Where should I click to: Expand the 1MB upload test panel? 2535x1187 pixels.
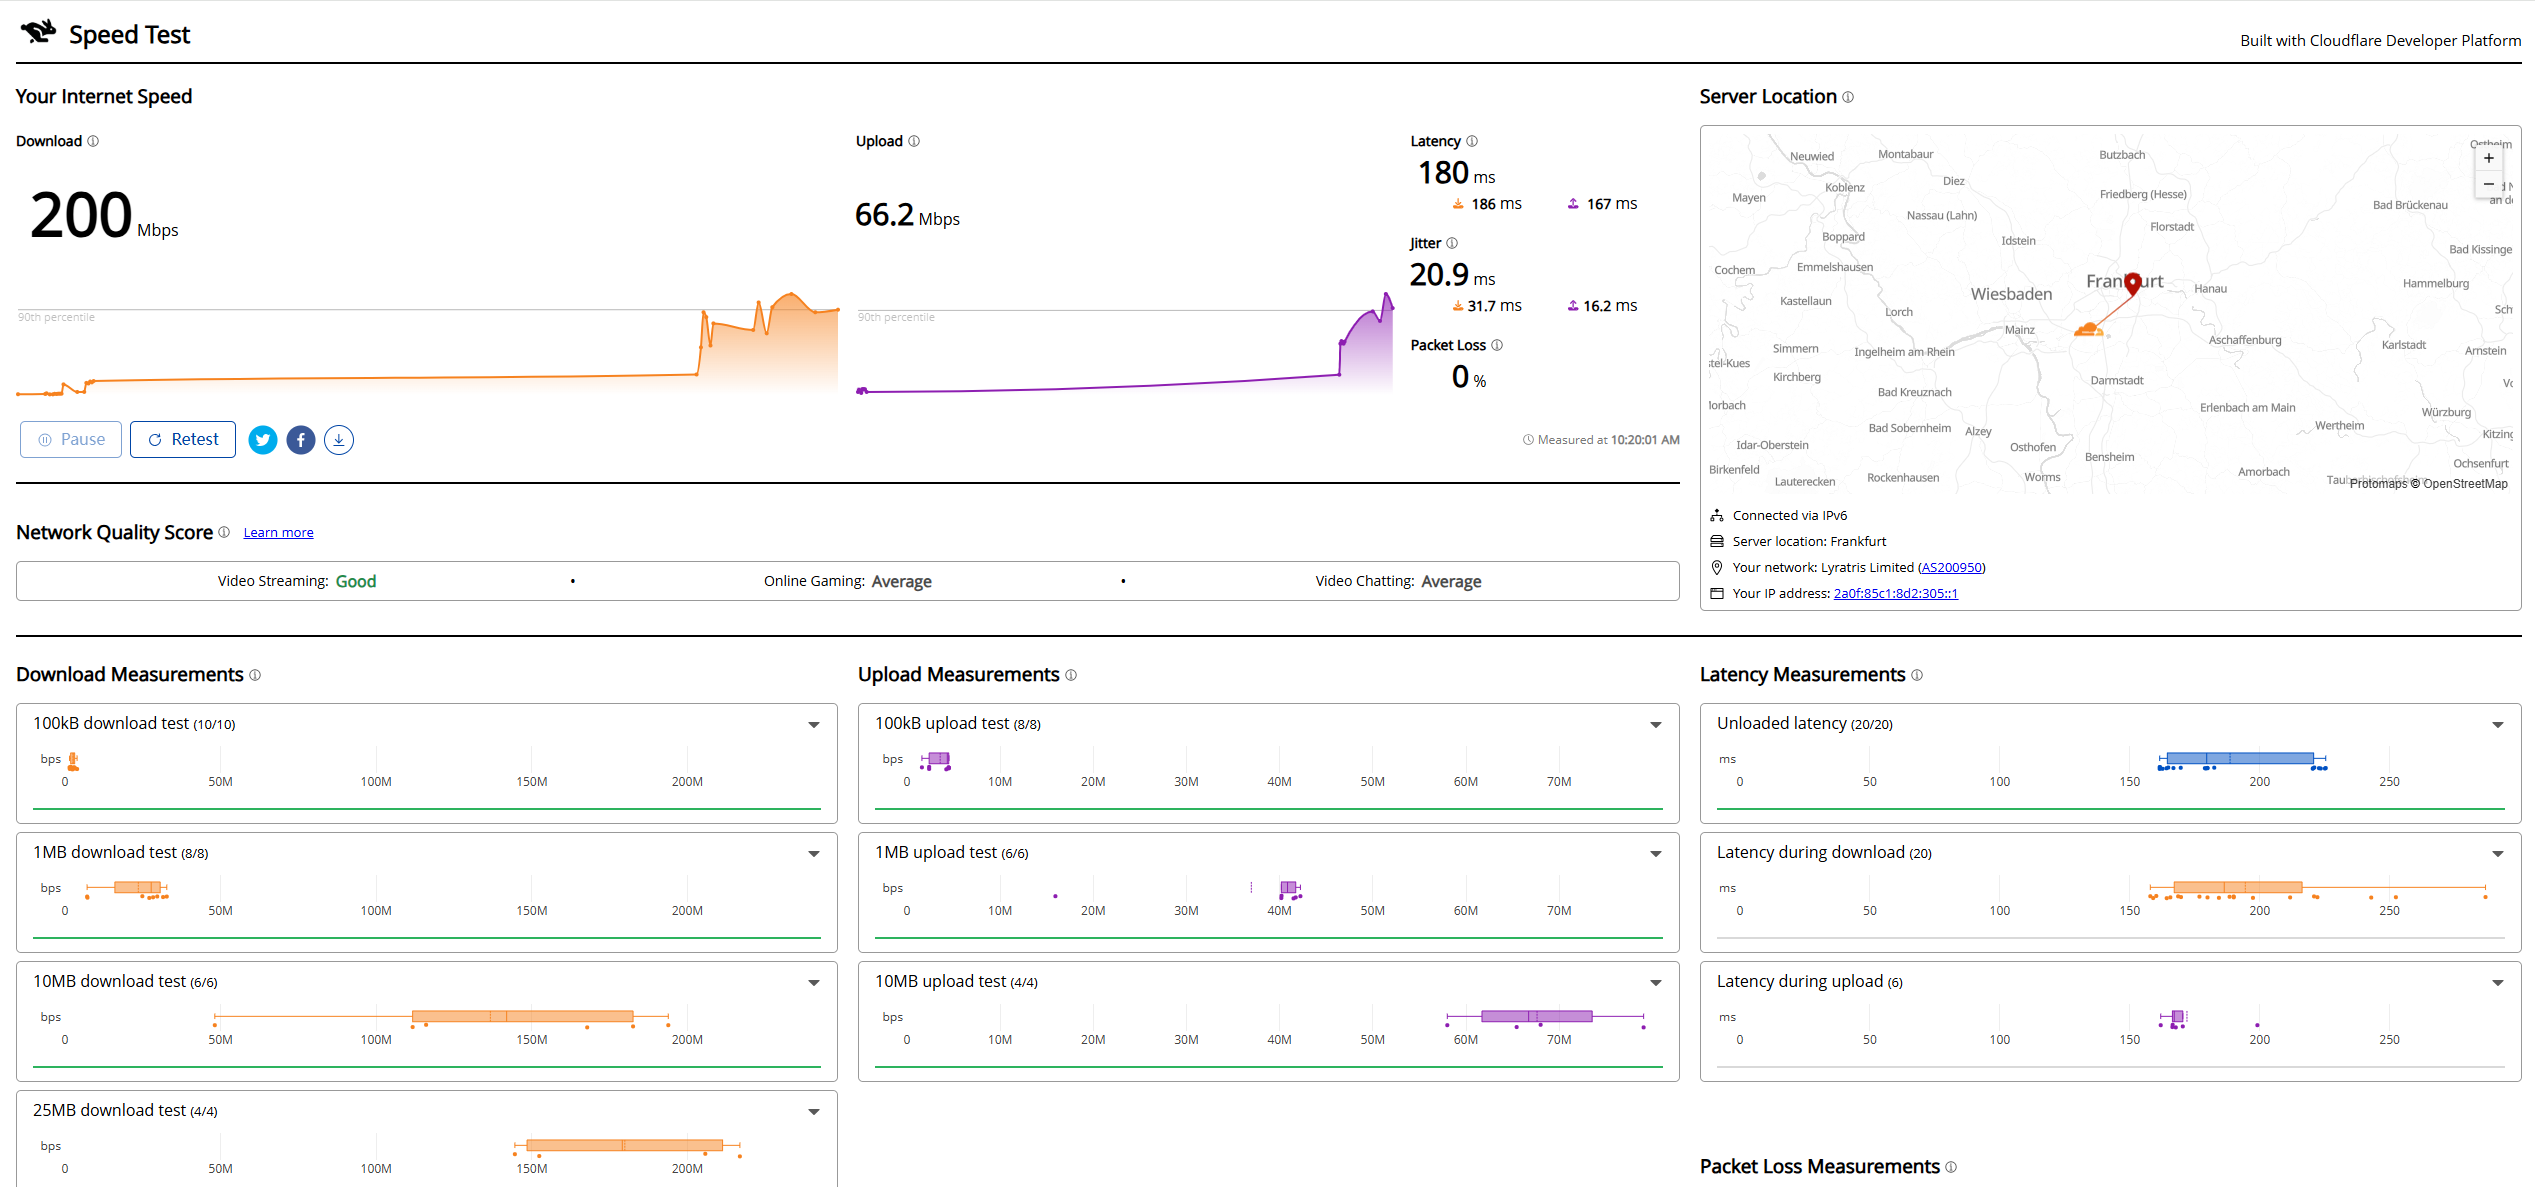click(x=1656, y=854)
